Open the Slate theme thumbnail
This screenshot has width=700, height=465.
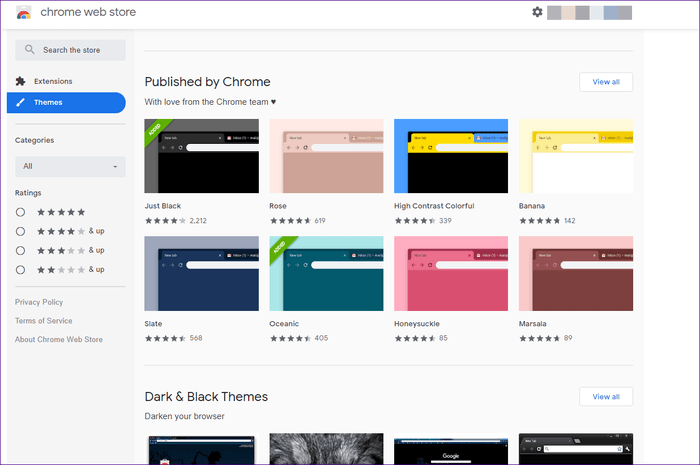[x=201, y=274]
